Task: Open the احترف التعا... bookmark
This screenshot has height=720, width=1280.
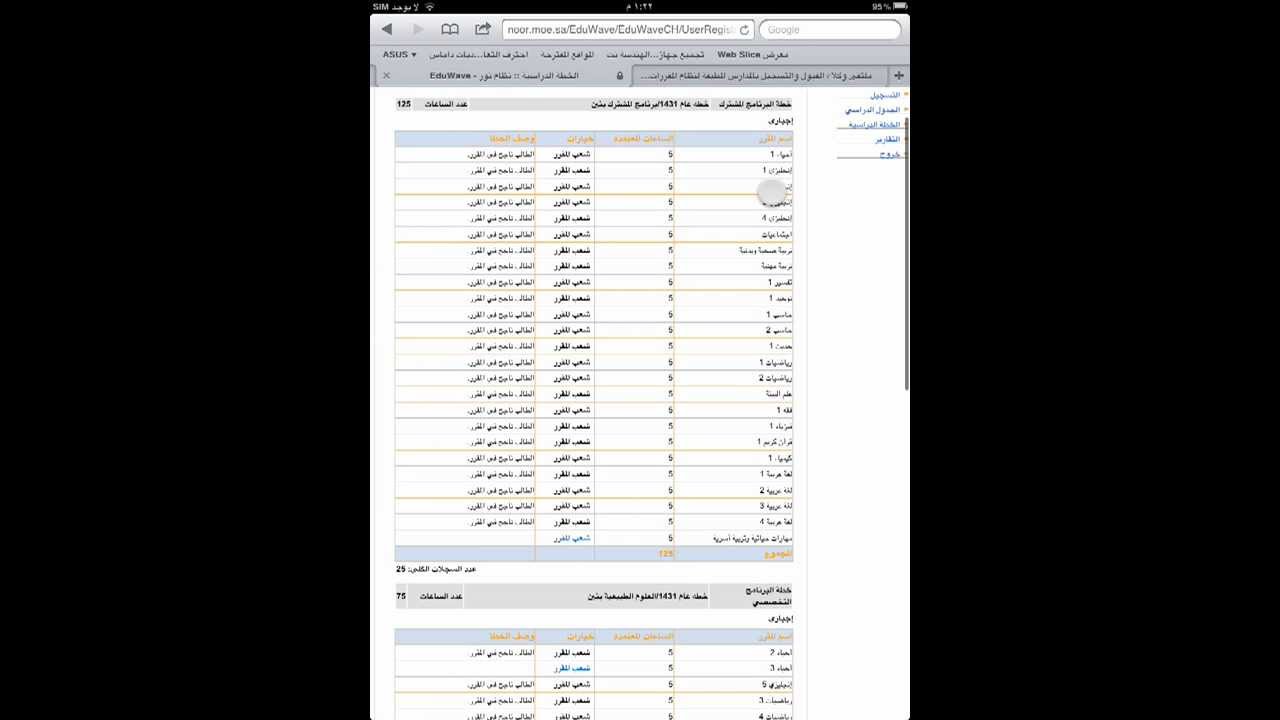Action: [478, 55]
